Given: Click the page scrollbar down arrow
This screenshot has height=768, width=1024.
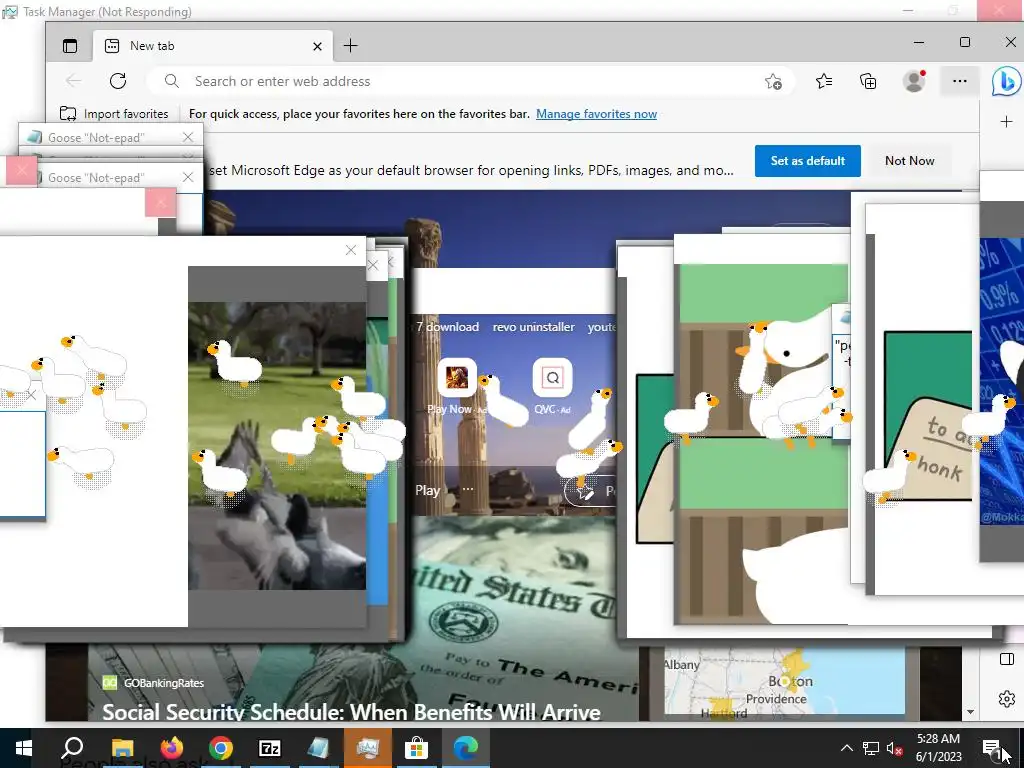Looking at the screenshot, I should pyautogui.click(x=970, y=712).
